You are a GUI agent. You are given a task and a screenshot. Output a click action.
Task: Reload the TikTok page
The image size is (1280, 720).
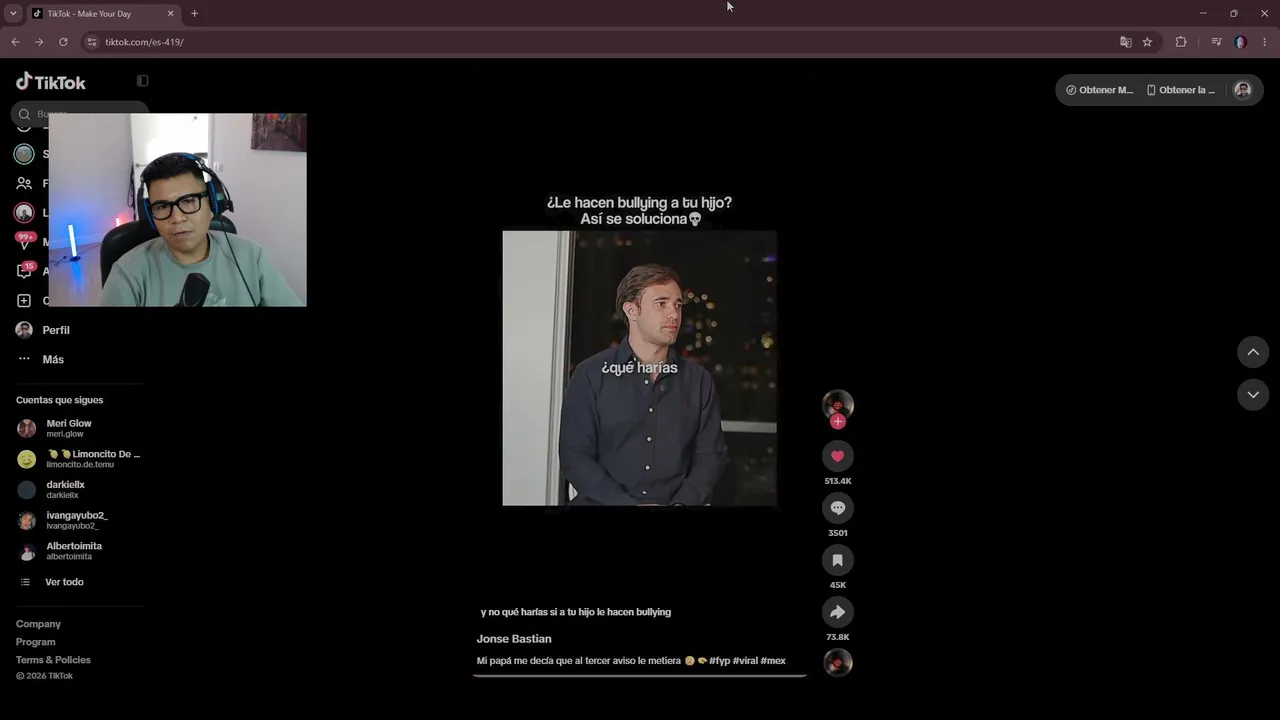tap(63, 42)
